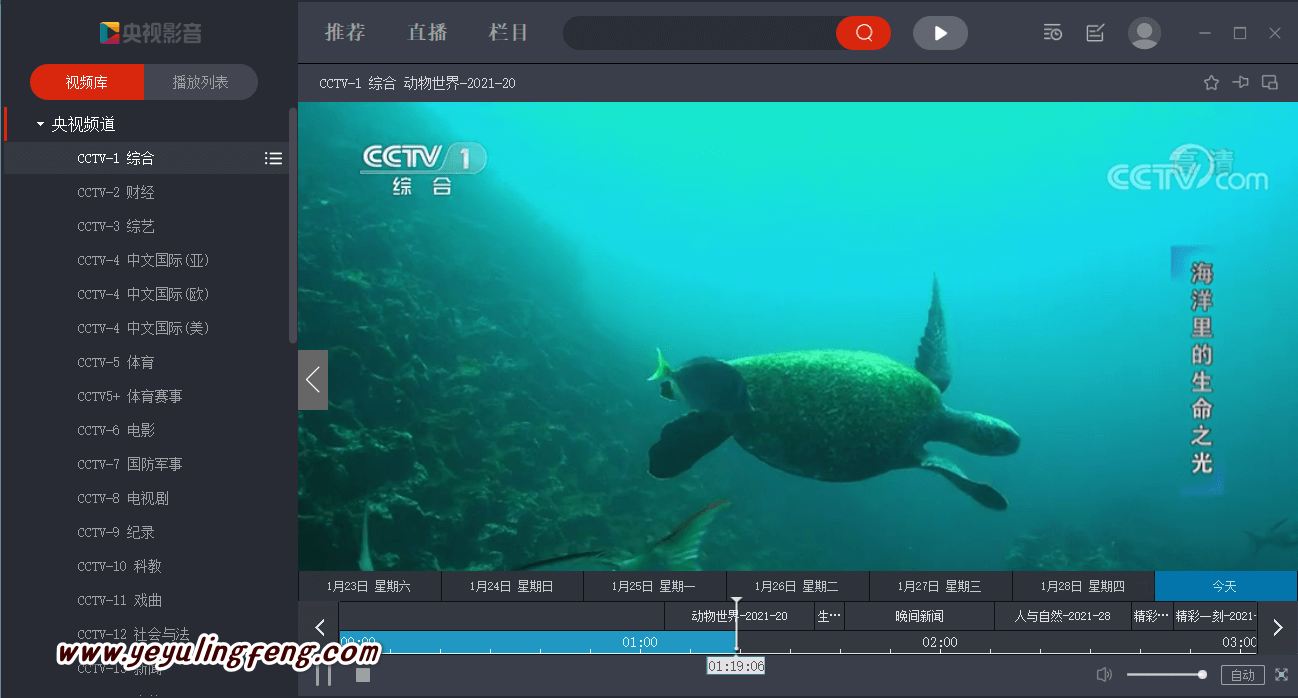Open the feedback edit icon

tap(1095, 33)
